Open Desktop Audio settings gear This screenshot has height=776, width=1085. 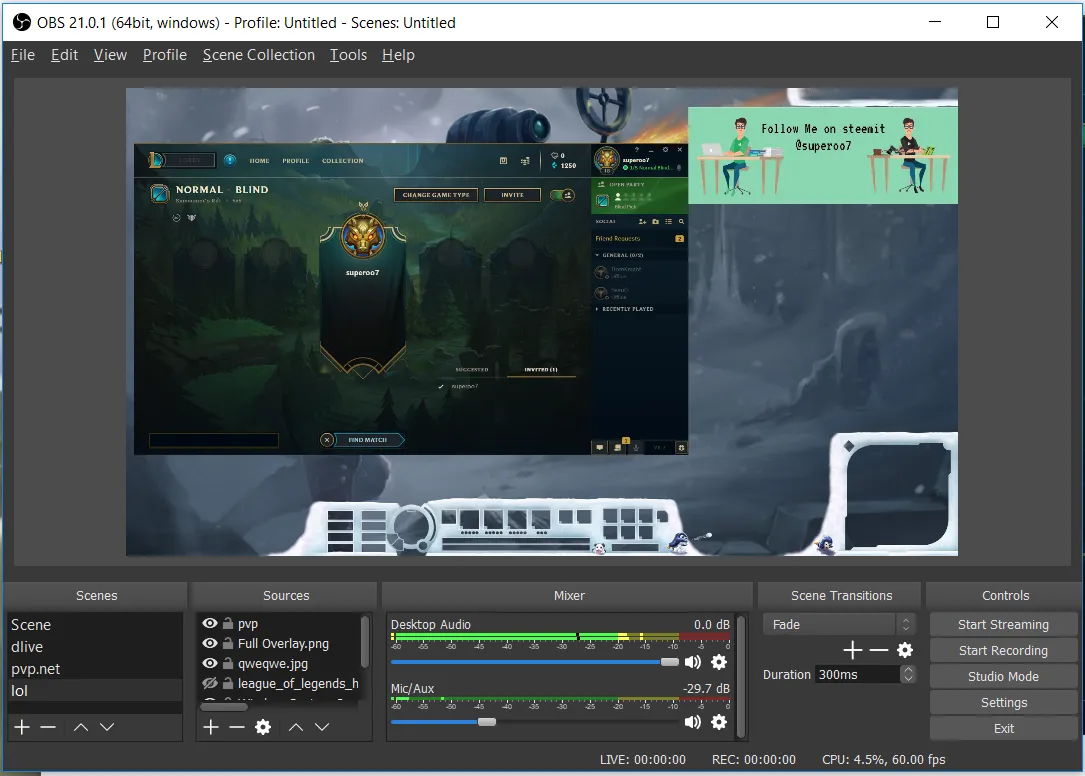(x=719, y=662)
